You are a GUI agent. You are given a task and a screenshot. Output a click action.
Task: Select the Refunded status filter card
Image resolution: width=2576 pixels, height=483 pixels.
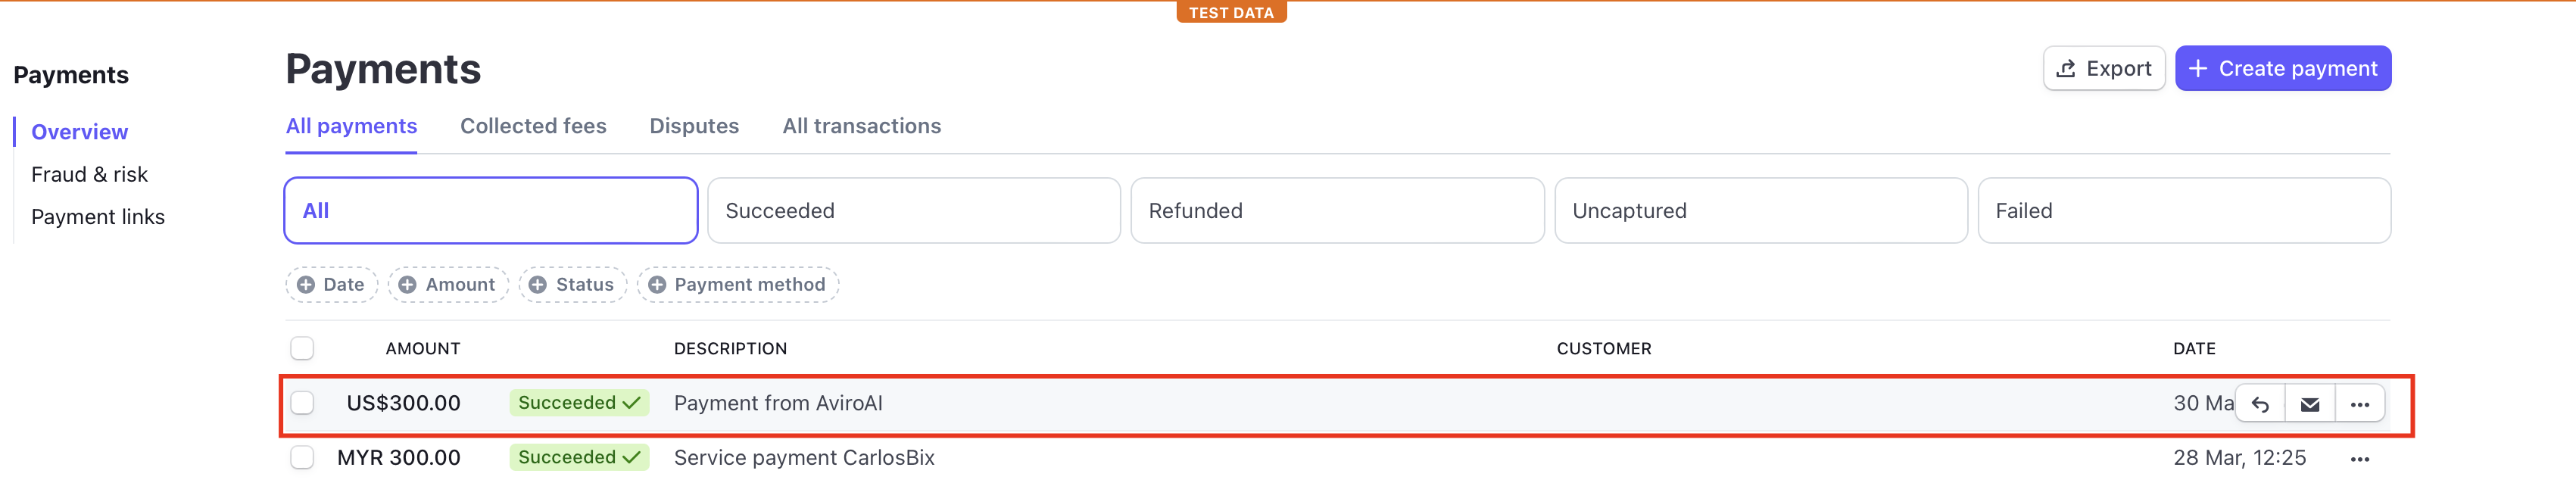coord(1337,211)
